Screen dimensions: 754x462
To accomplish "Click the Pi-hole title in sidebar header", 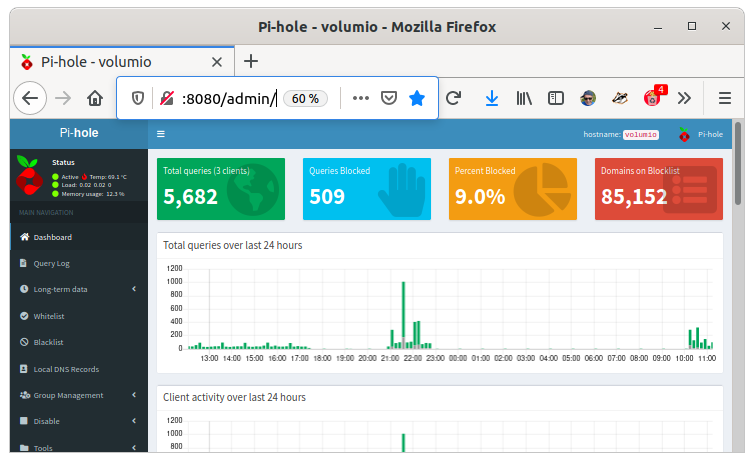I will [79, 133].
